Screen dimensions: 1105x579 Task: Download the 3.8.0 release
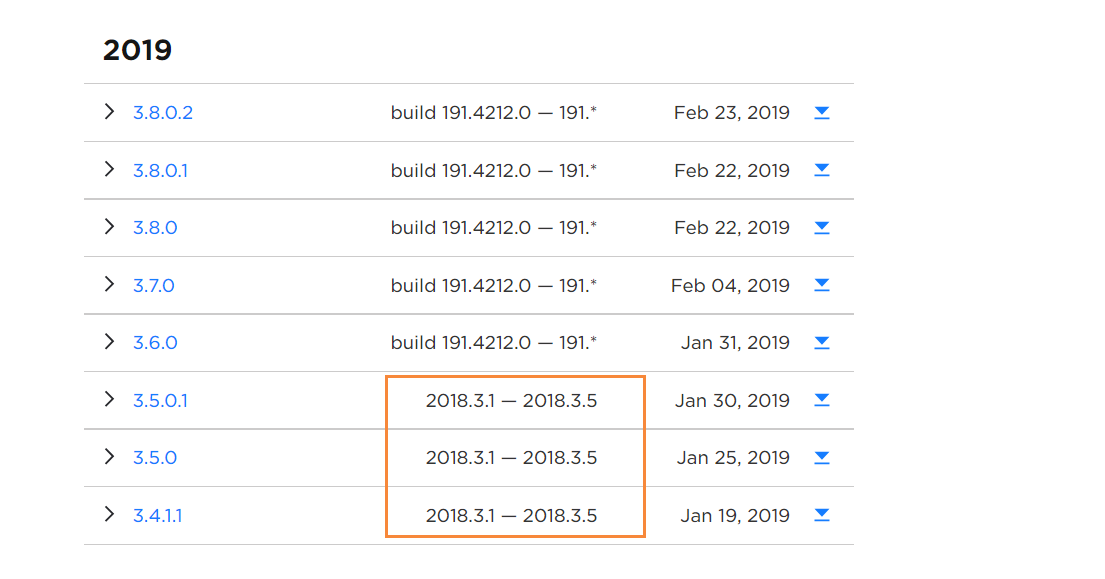[822, 228]
